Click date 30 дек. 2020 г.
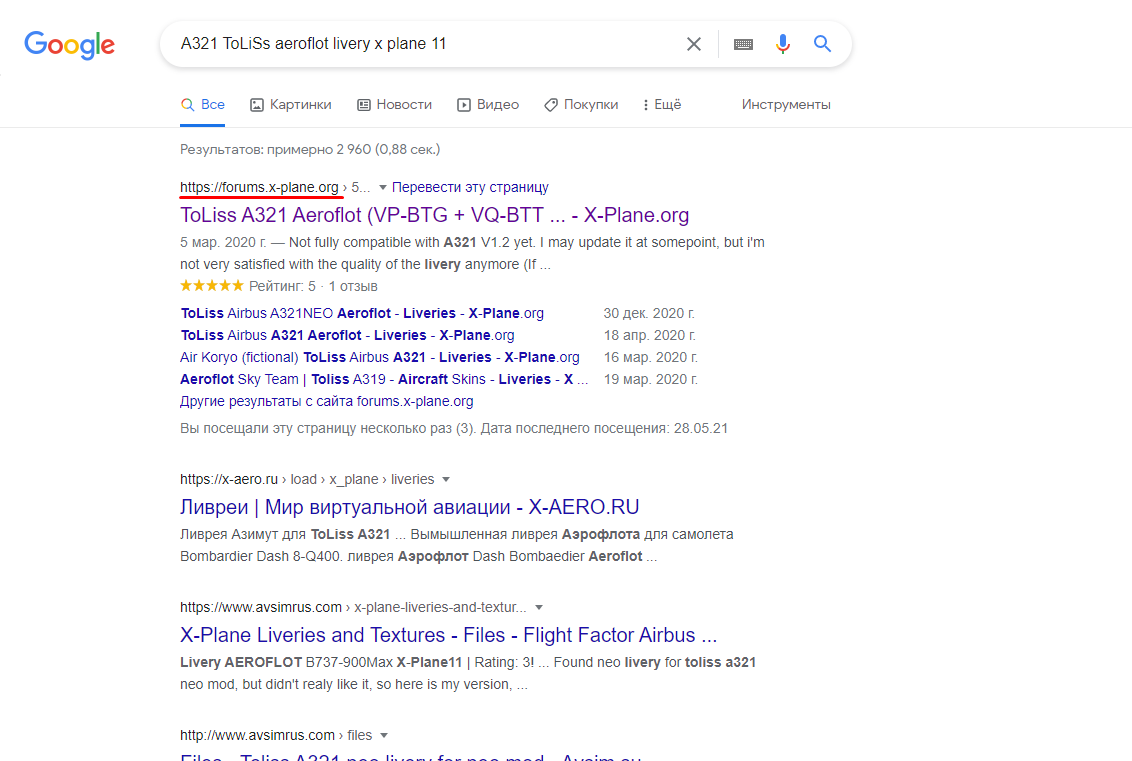 (649, 313)
